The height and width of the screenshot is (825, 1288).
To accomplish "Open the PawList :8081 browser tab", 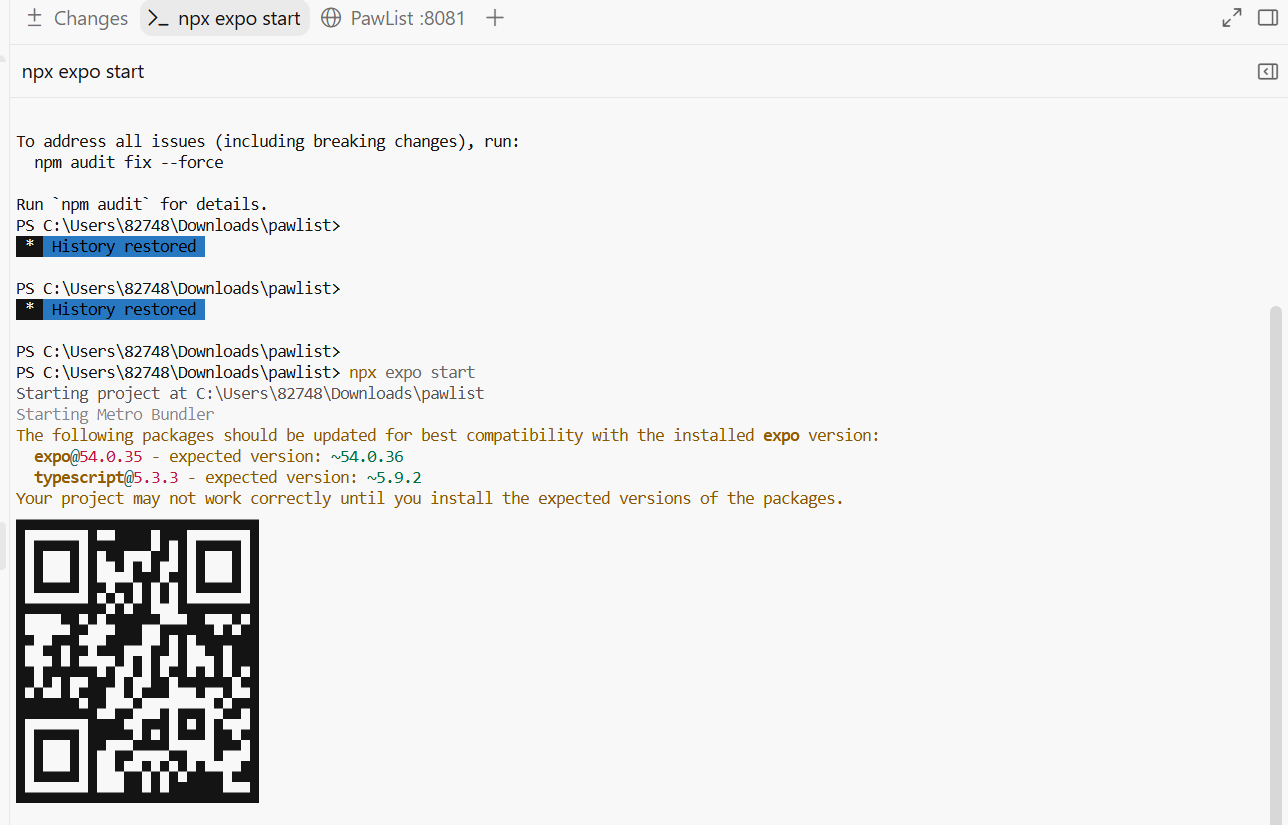I will pos(393,18).
